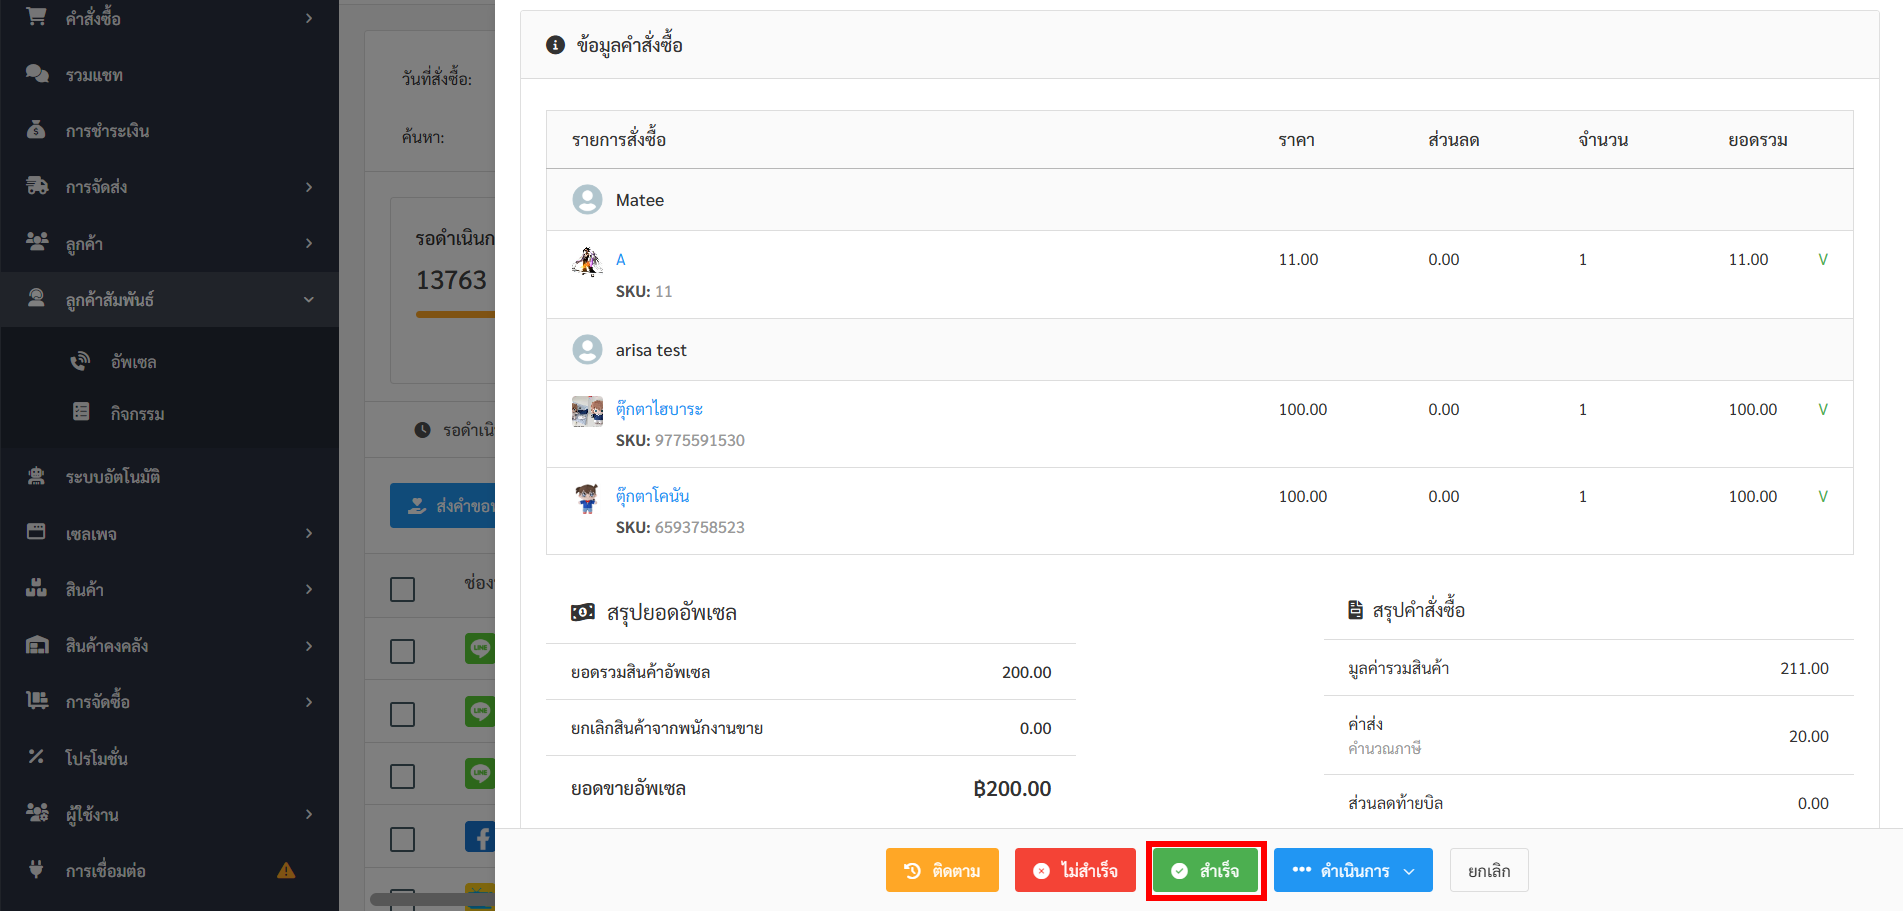Screen dimensions: 1903x911
Task: Toggle the header select-all checkbox in order list
Action: pos(402,589)
